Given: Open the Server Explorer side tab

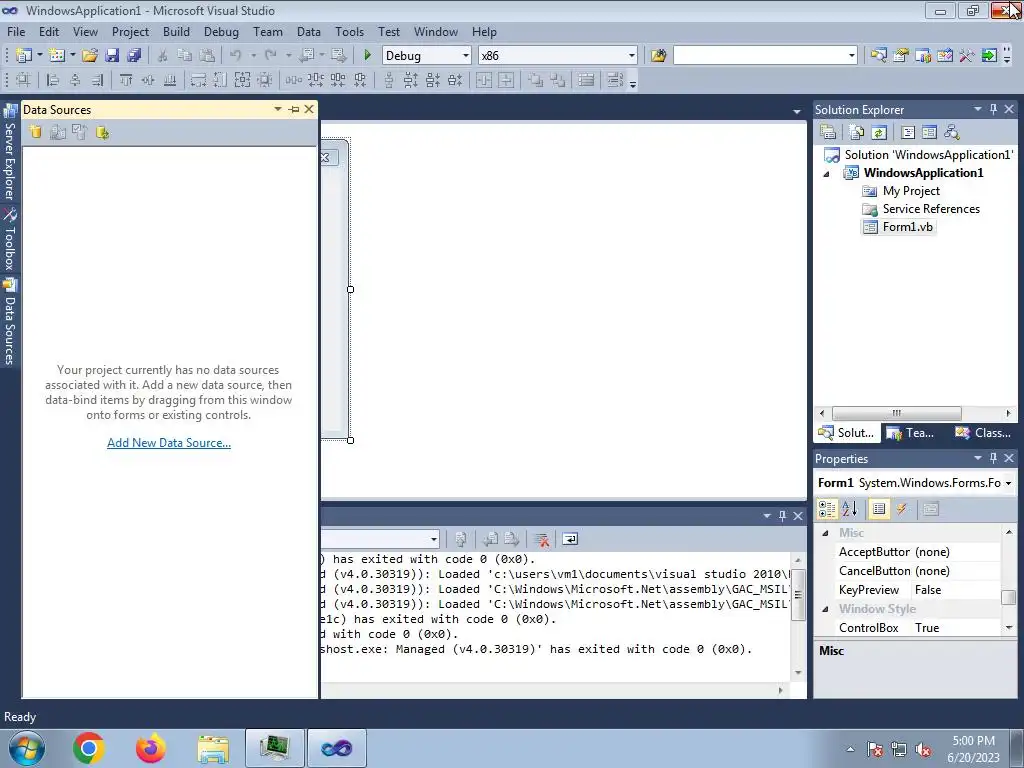Looking at the screenshot, I should (x=10, y=153).
